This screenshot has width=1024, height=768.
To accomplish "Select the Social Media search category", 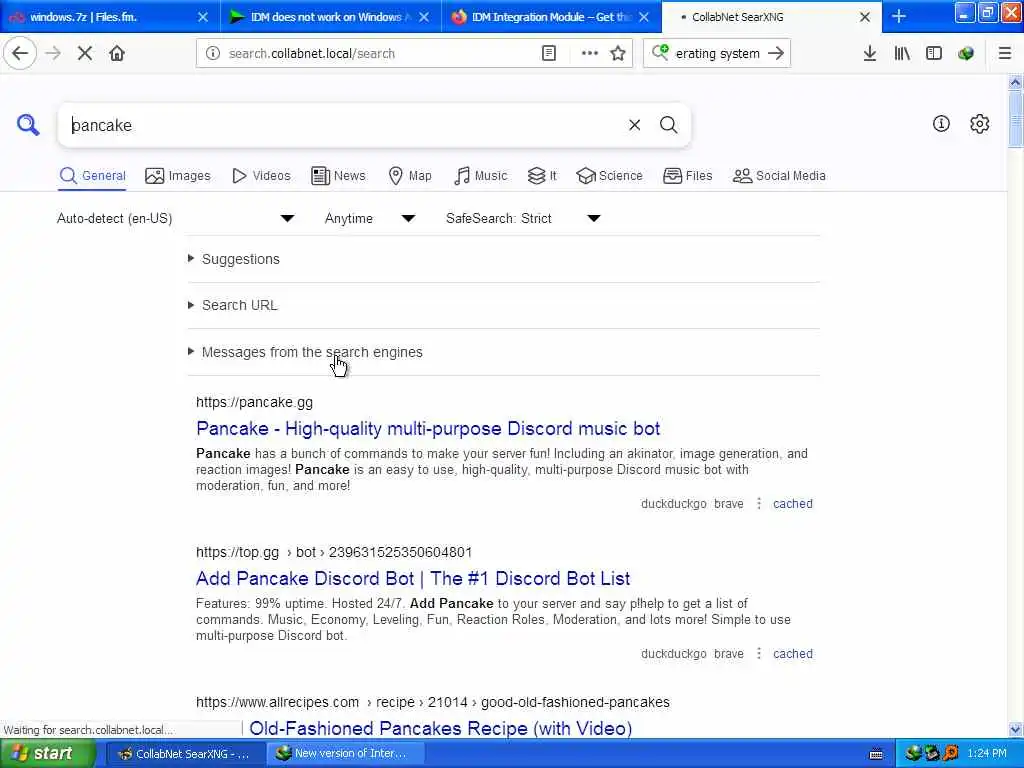I will point(779,176).
